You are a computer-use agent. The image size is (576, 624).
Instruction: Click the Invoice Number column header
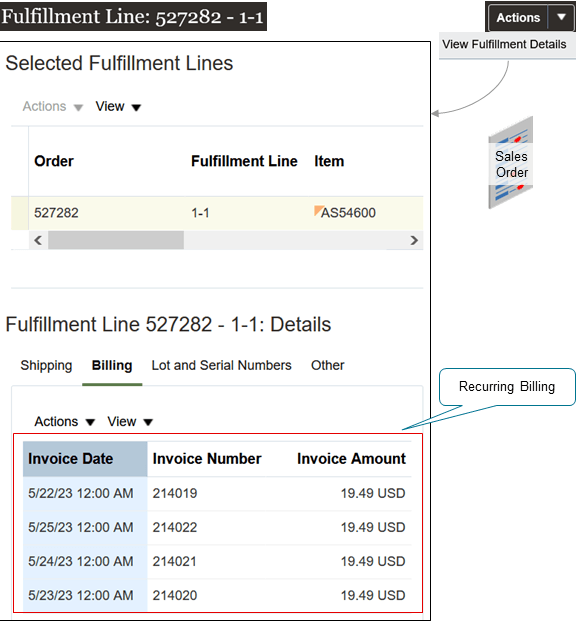207,459
